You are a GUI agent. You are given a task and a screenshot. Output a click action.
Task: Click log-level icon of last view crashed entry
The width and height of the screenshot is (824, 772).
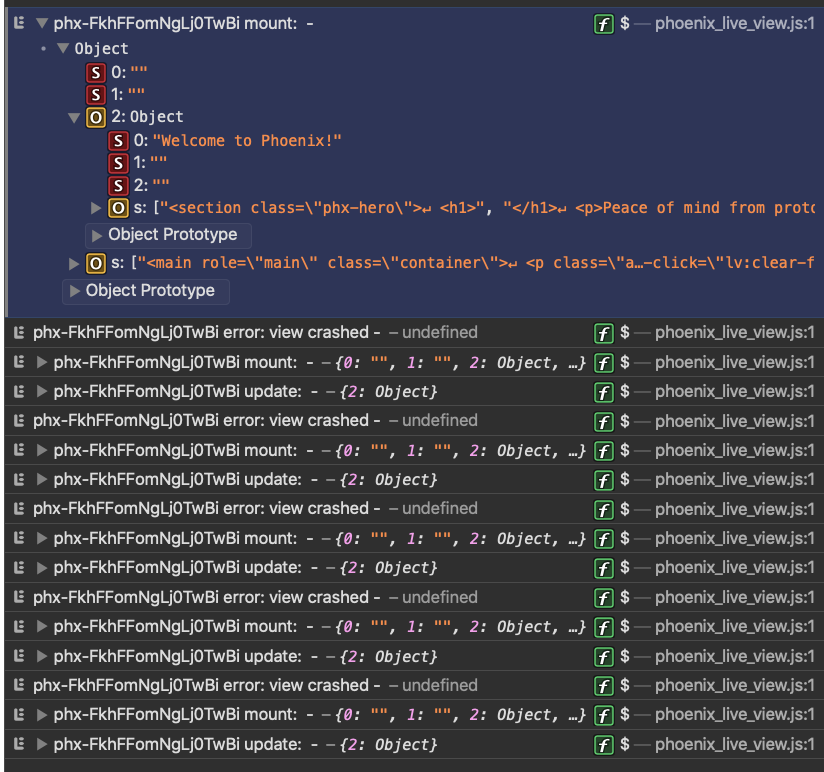point(19,685)
